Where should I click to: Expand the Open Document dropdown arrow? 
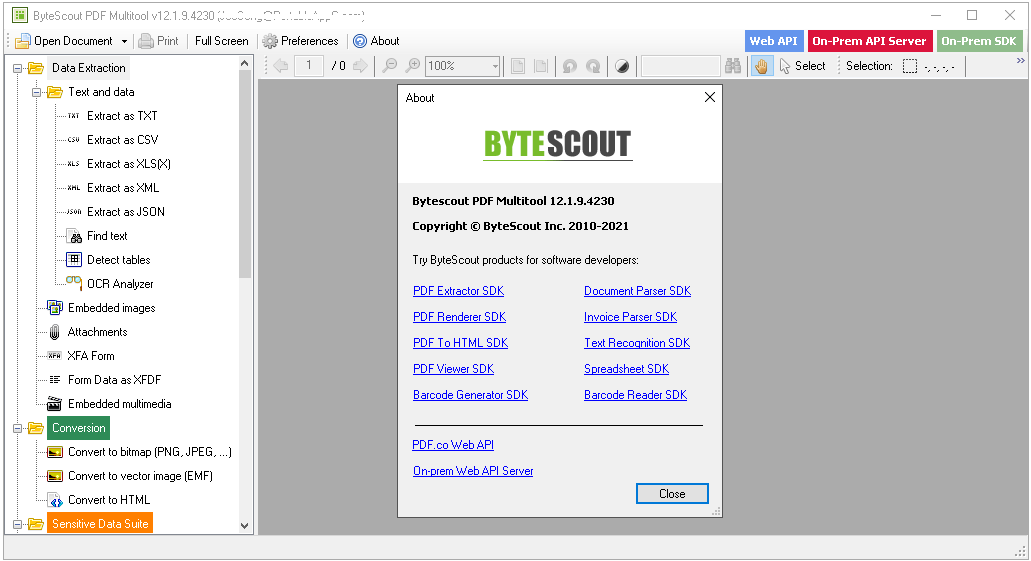pos(124,41)
